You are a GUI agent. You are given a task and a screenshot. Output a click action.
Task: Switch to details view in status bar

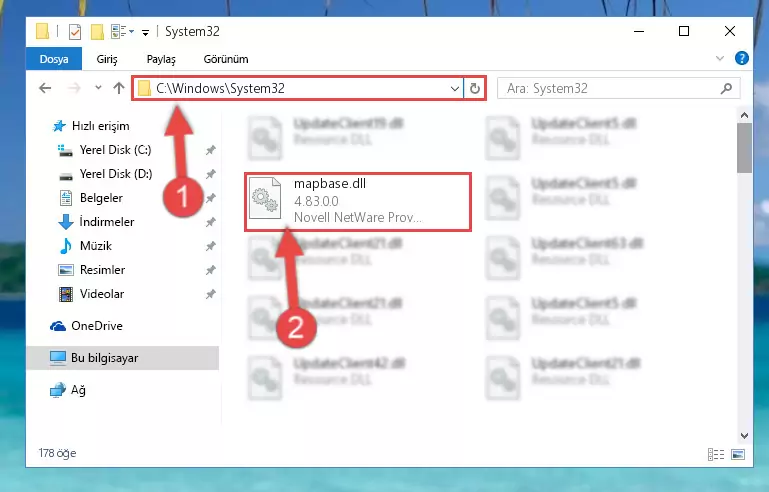(716, 455)
